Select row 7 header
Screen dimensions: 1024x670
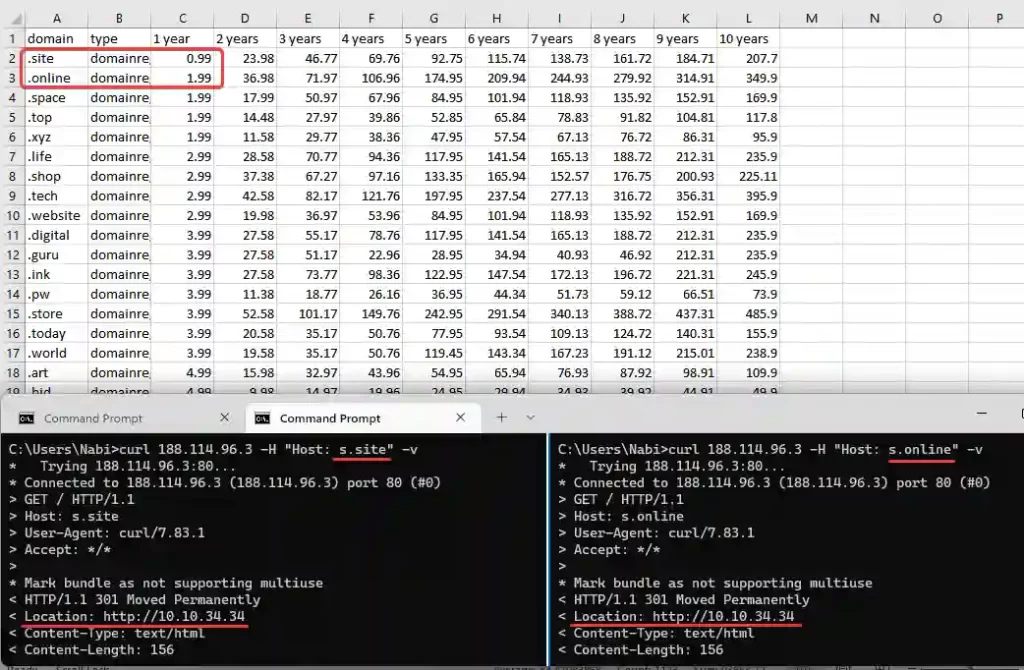click(x=12, y=156)
